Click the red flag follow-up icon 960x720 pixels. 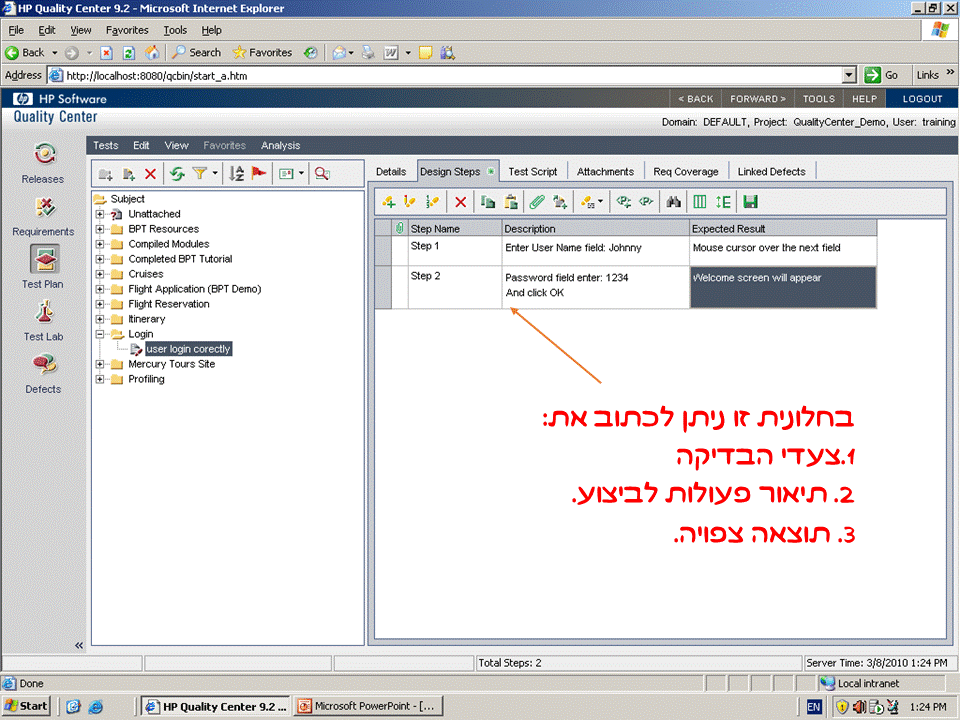(259, 173)
